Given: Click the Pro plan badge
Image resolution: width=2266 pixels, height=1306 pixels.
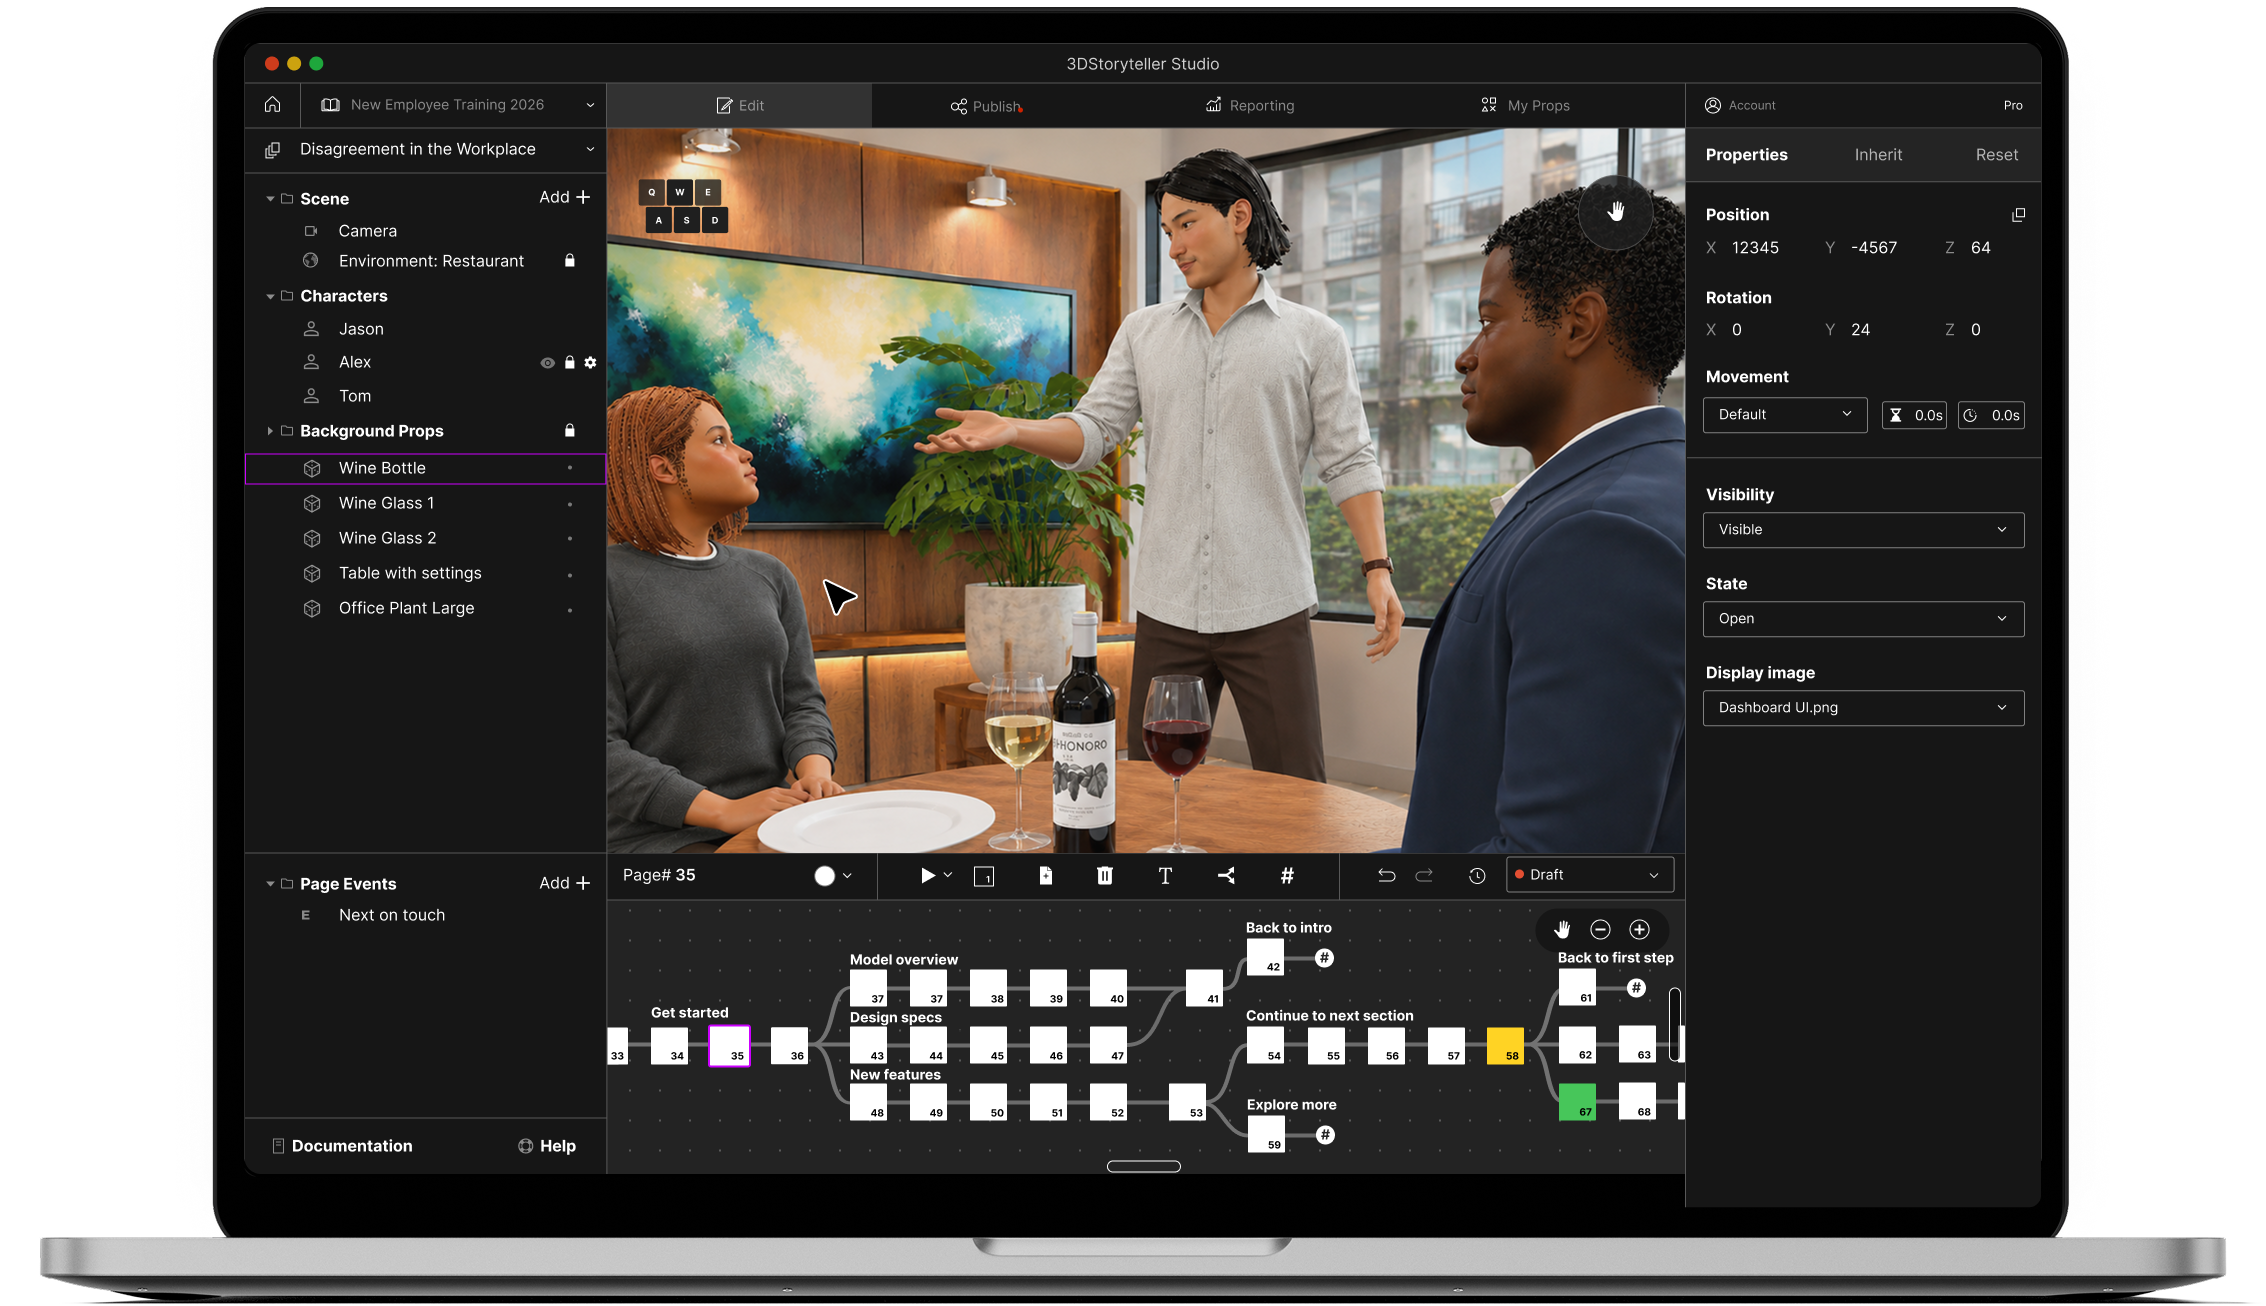Looking at the screenshot, I should 2013,105.
